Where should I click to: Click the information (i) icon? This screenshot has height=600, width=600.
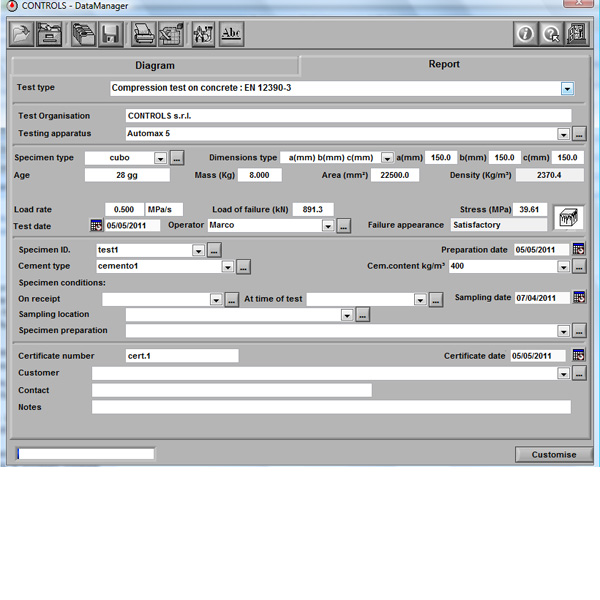pyautogui.click(x=525, y=34)
